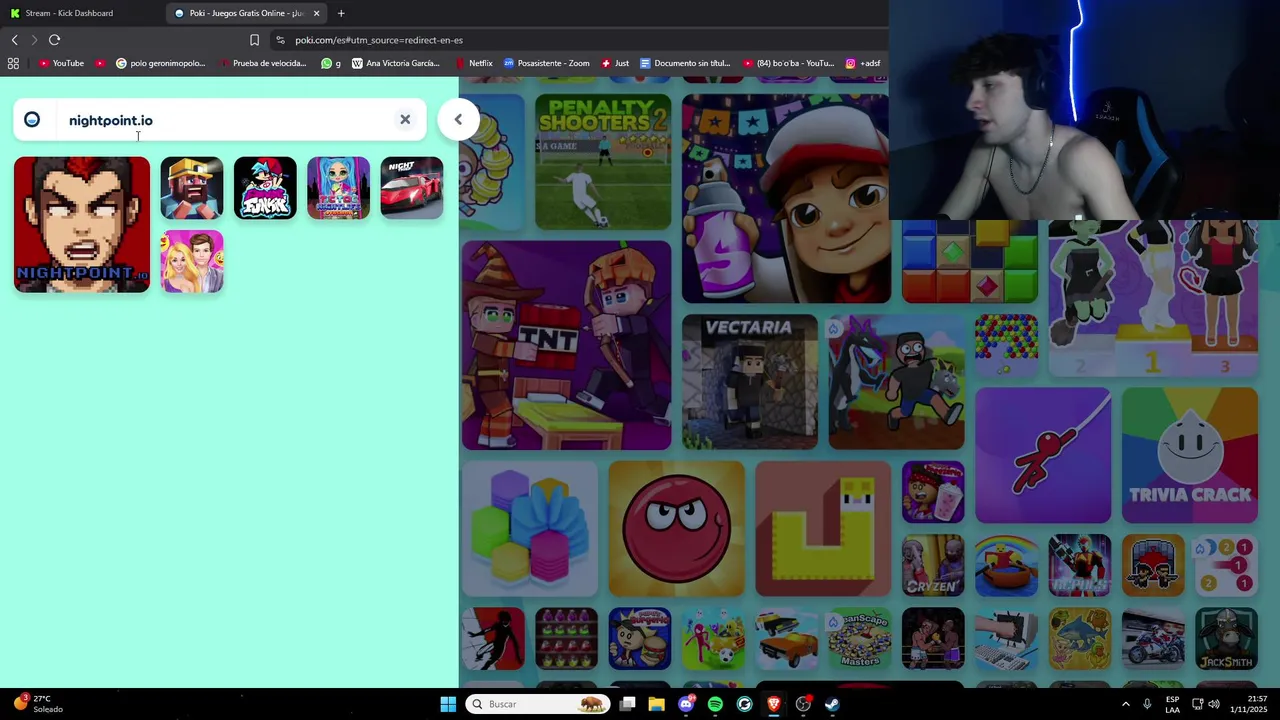This screenshot has width=1280, height=720.
Task: Click the Poki logo in search box
Action: click(32, 120)
